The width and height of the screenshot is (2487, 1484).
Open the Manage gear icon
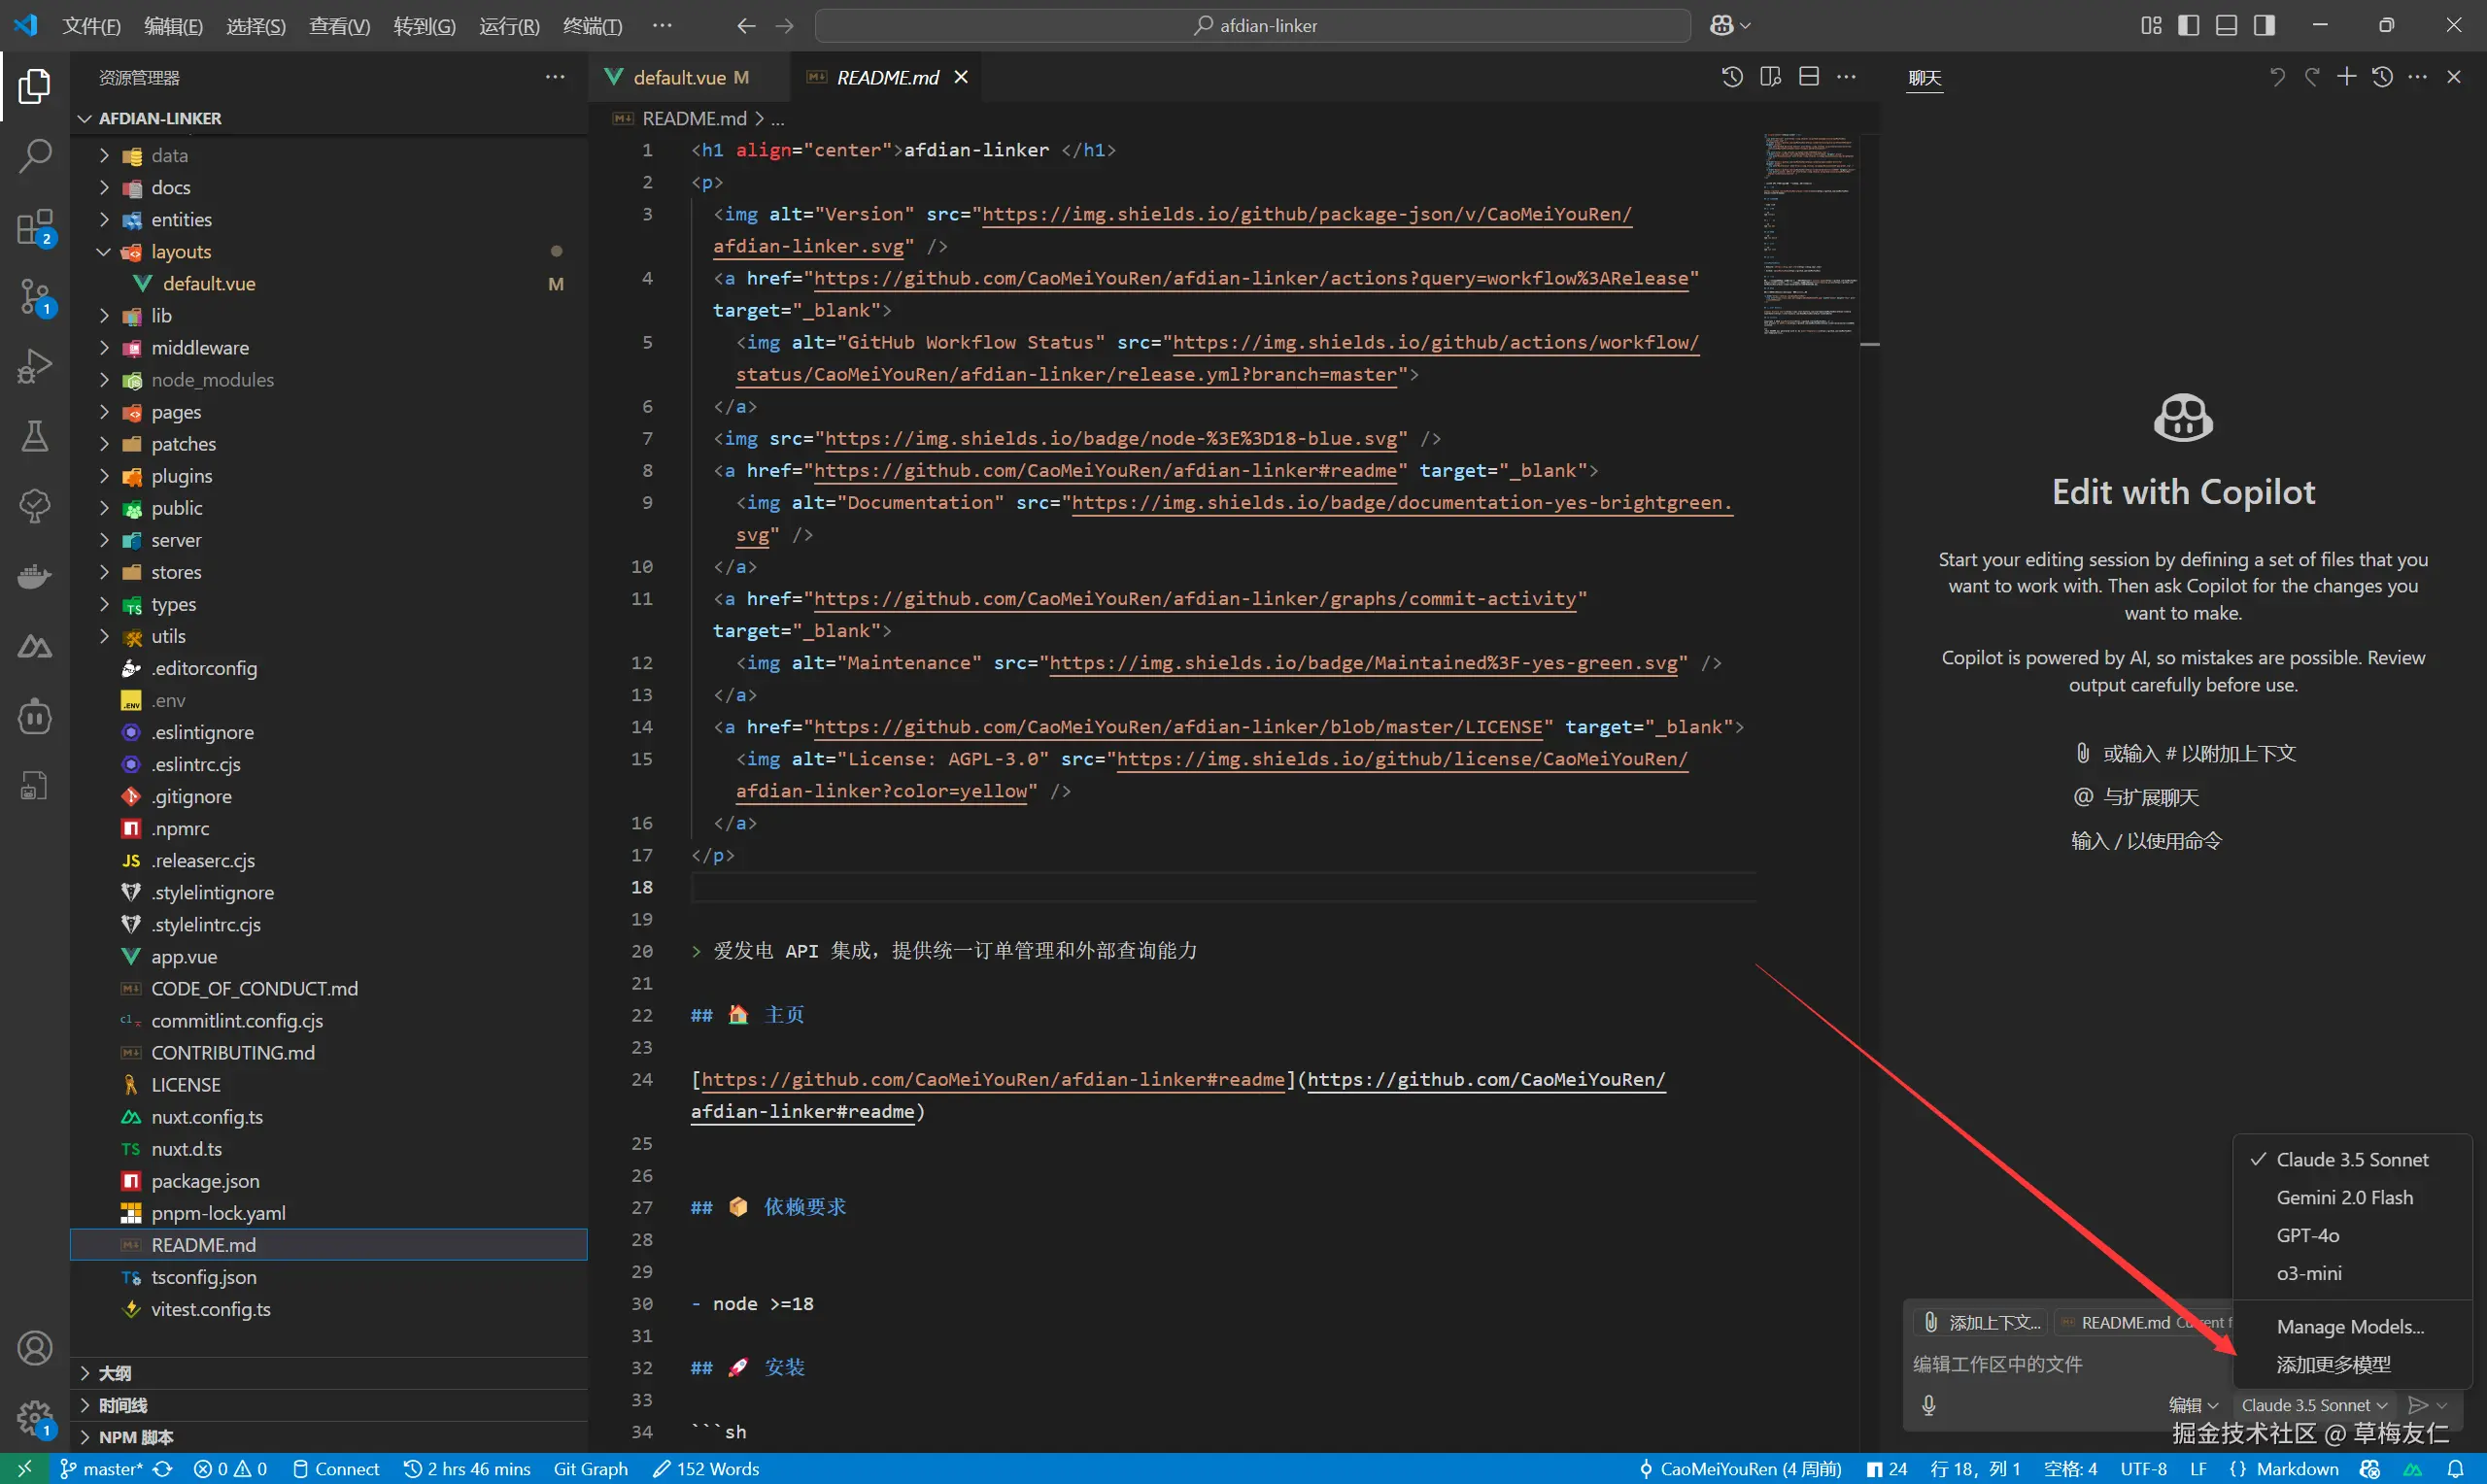pos(34,1418)
